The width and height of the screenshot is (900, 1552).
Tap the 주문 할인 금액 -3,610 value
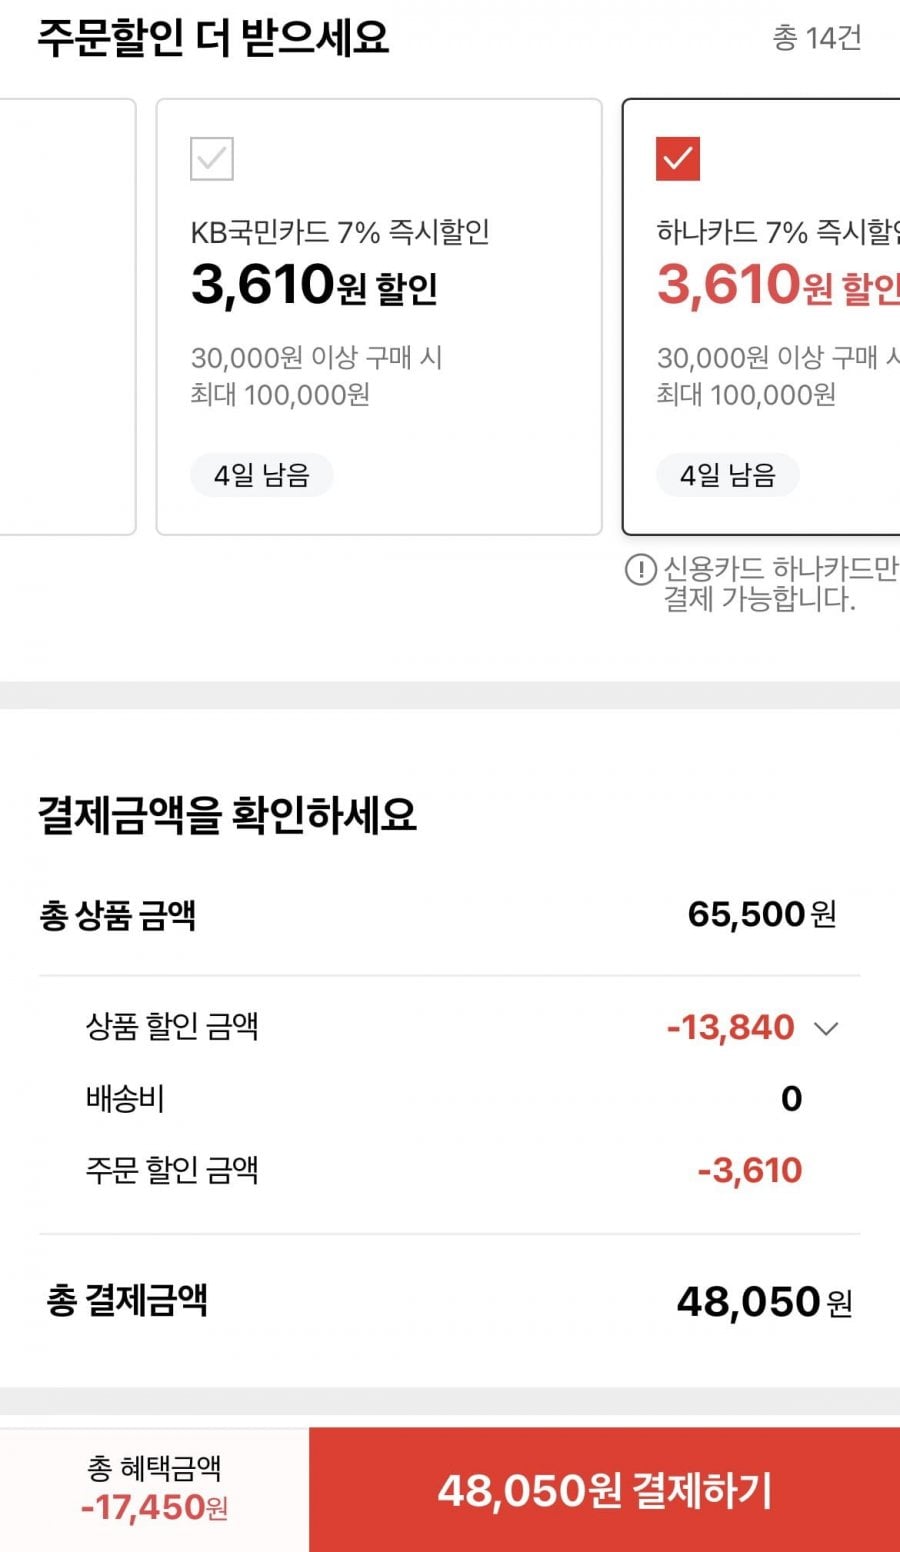click(x=750, y=1170)
